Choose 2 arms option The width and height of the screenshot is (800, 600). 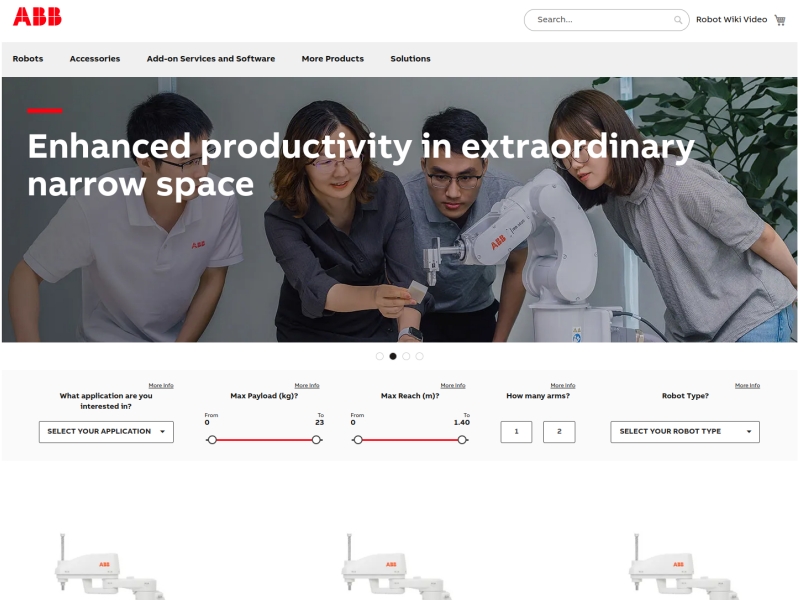pos(559,432)
